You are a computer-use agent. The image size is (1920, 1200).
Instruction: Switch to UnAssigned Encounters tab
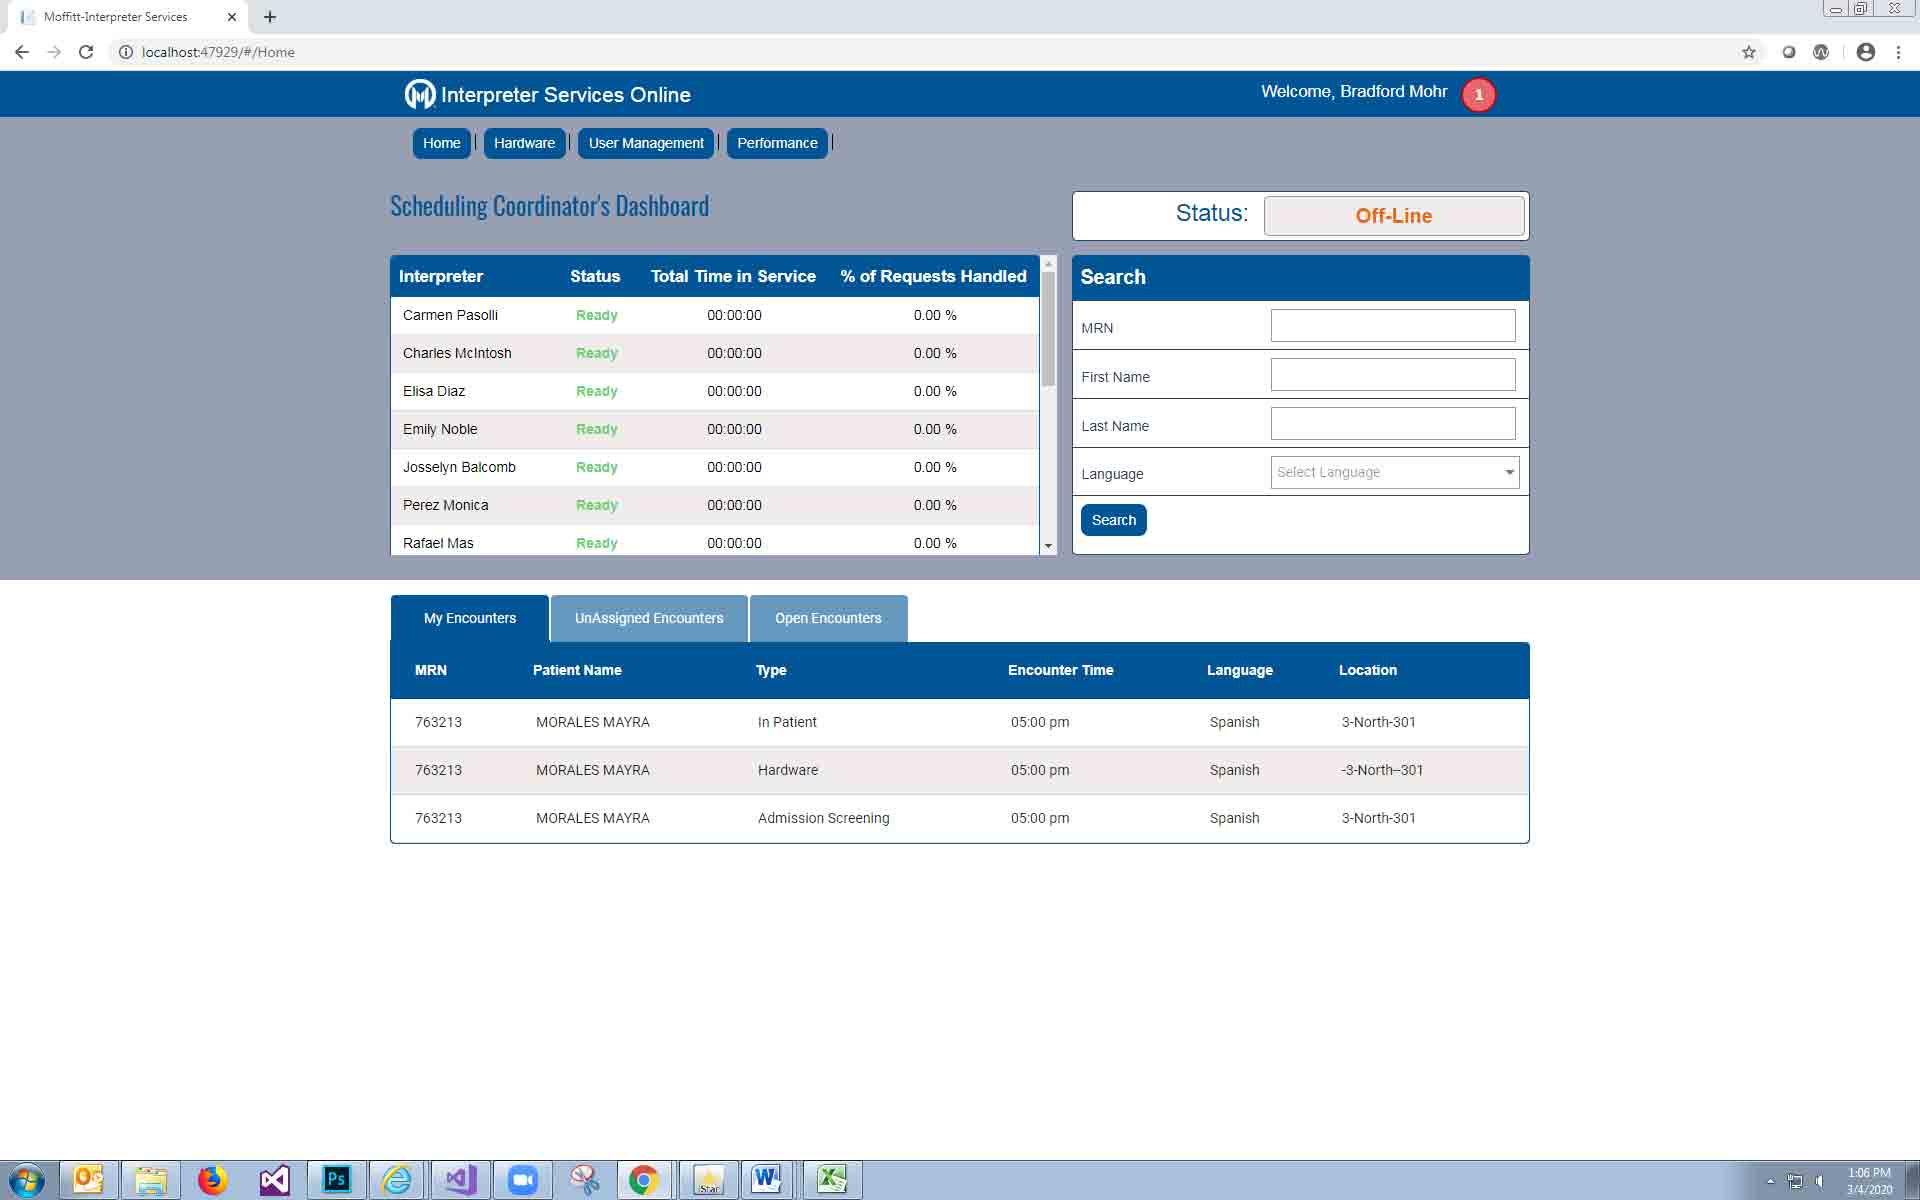648,618
